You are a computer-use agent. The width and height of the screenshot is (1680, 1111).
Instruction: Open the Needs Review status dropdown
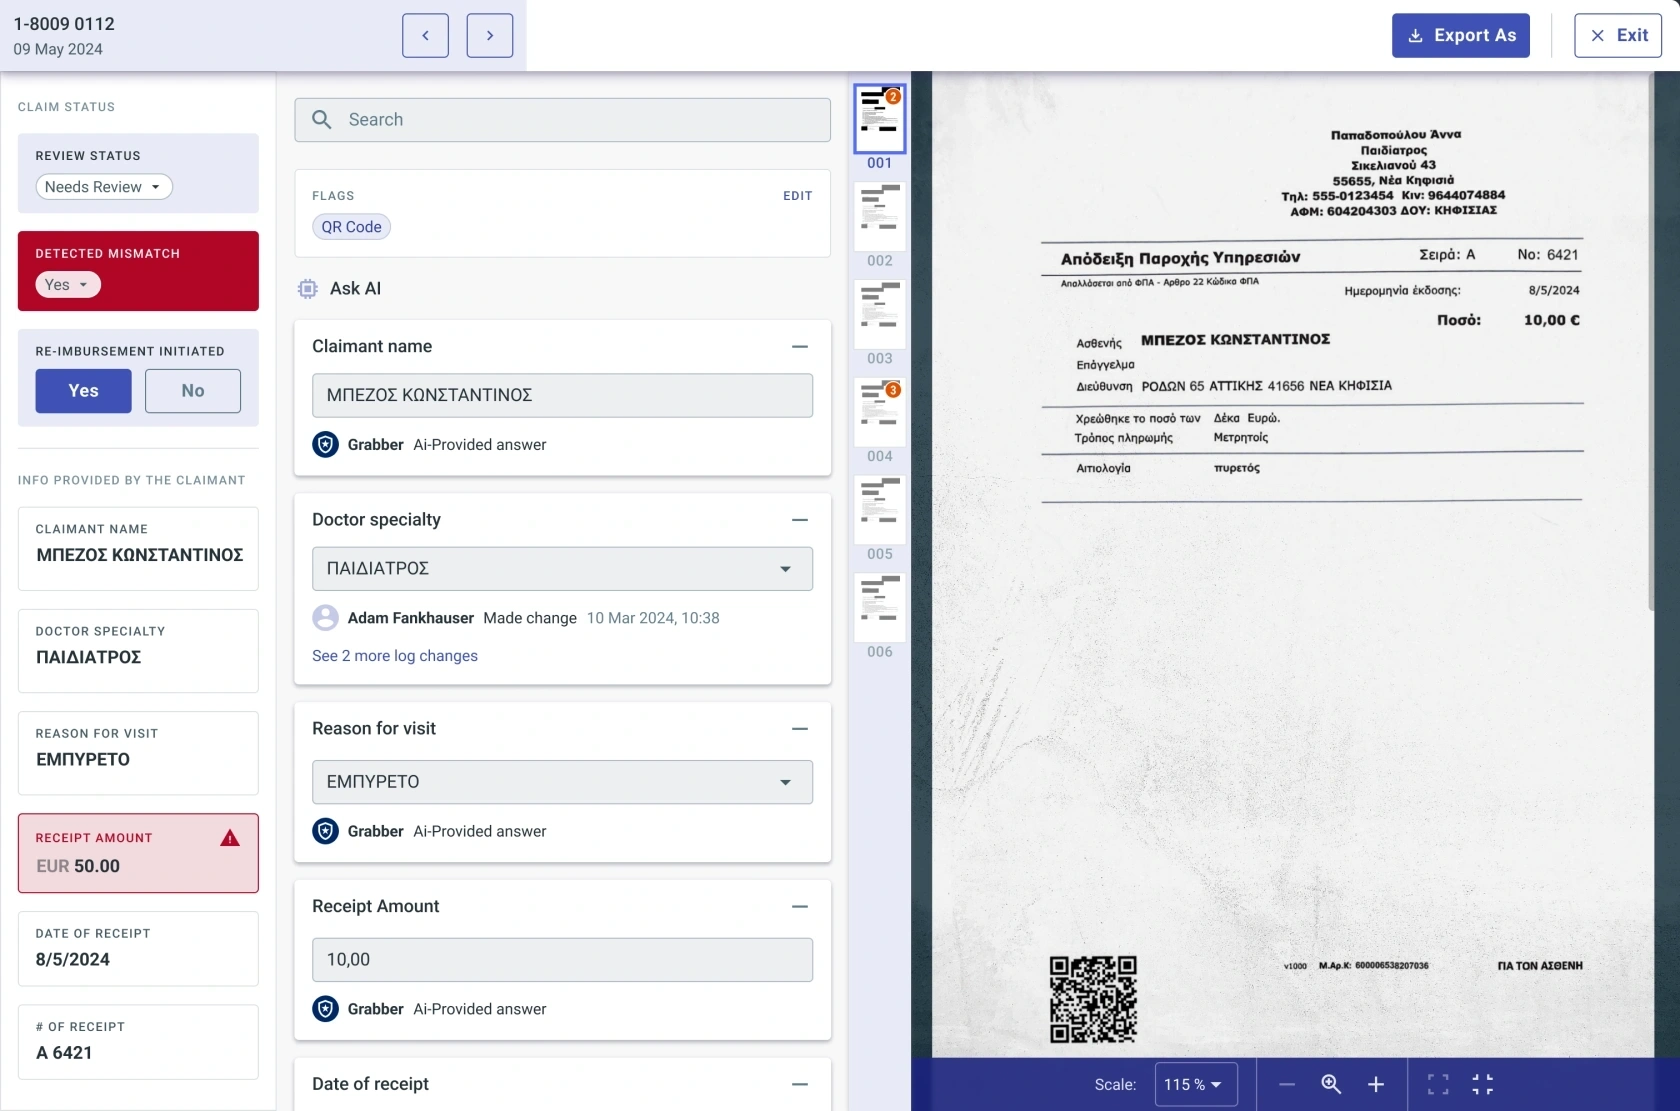104,187
